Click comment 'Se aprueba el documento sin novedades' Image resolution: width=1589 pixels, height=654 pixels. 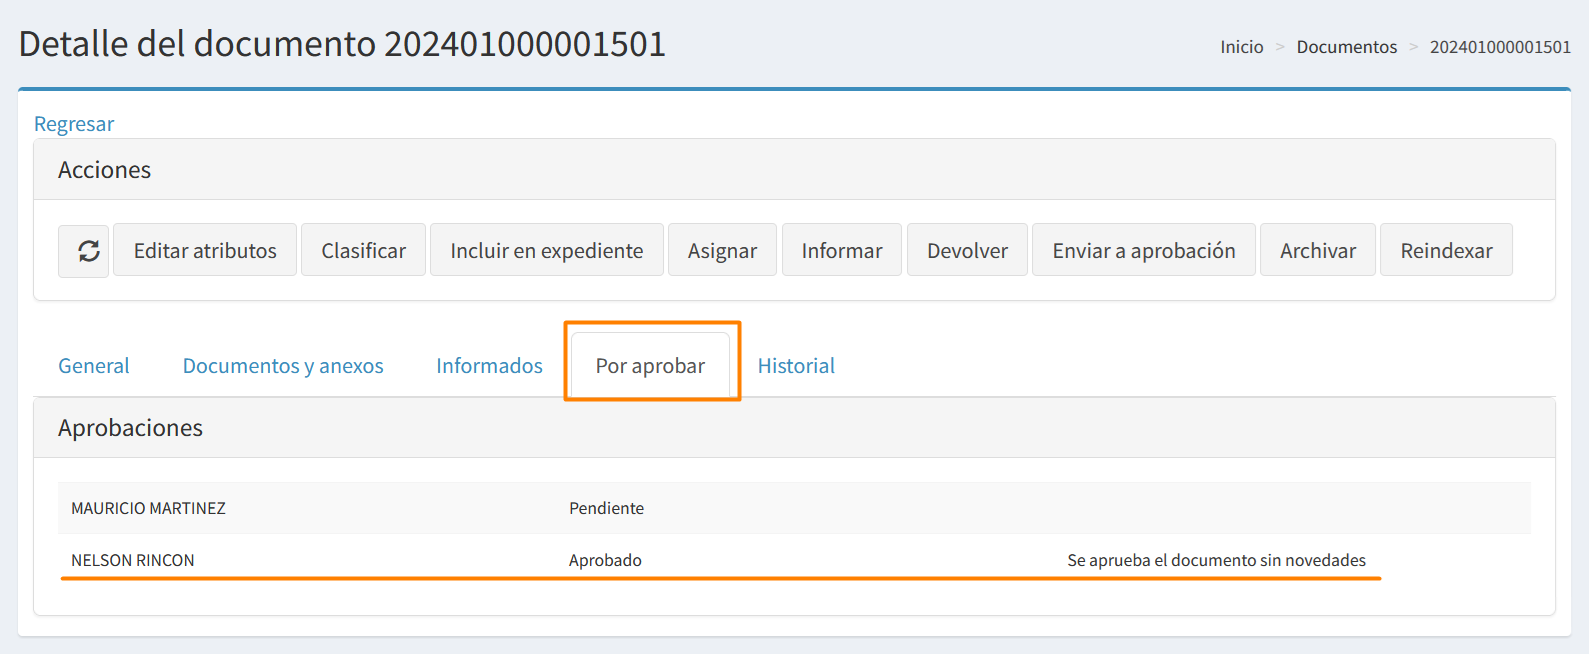click(1216, 560)
